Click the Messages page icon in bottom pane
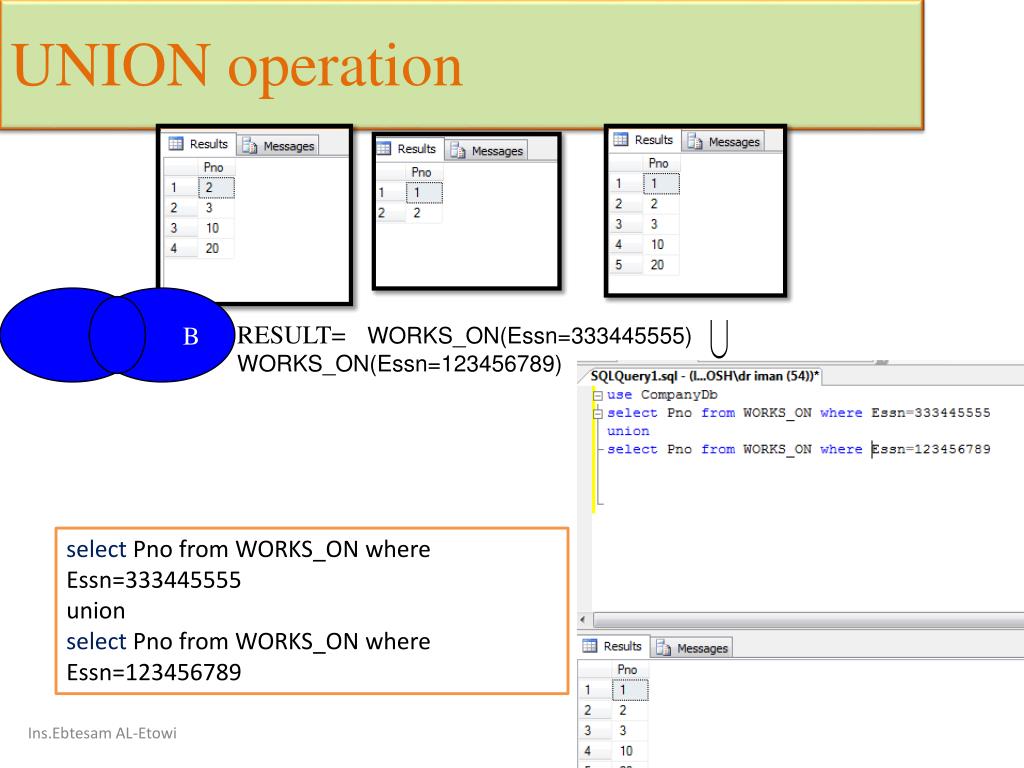The image size is (1024, 768). click(664, 648)
